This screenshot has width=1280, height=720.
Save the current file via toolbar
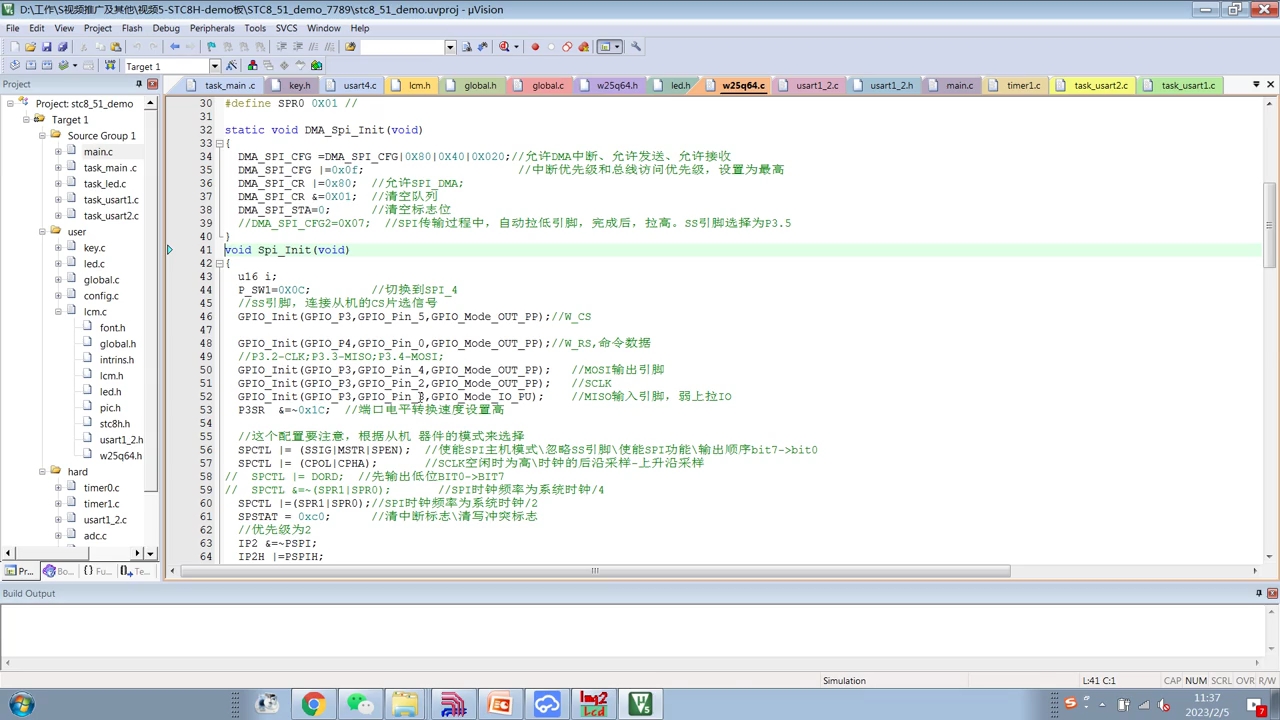click(46, 47)
